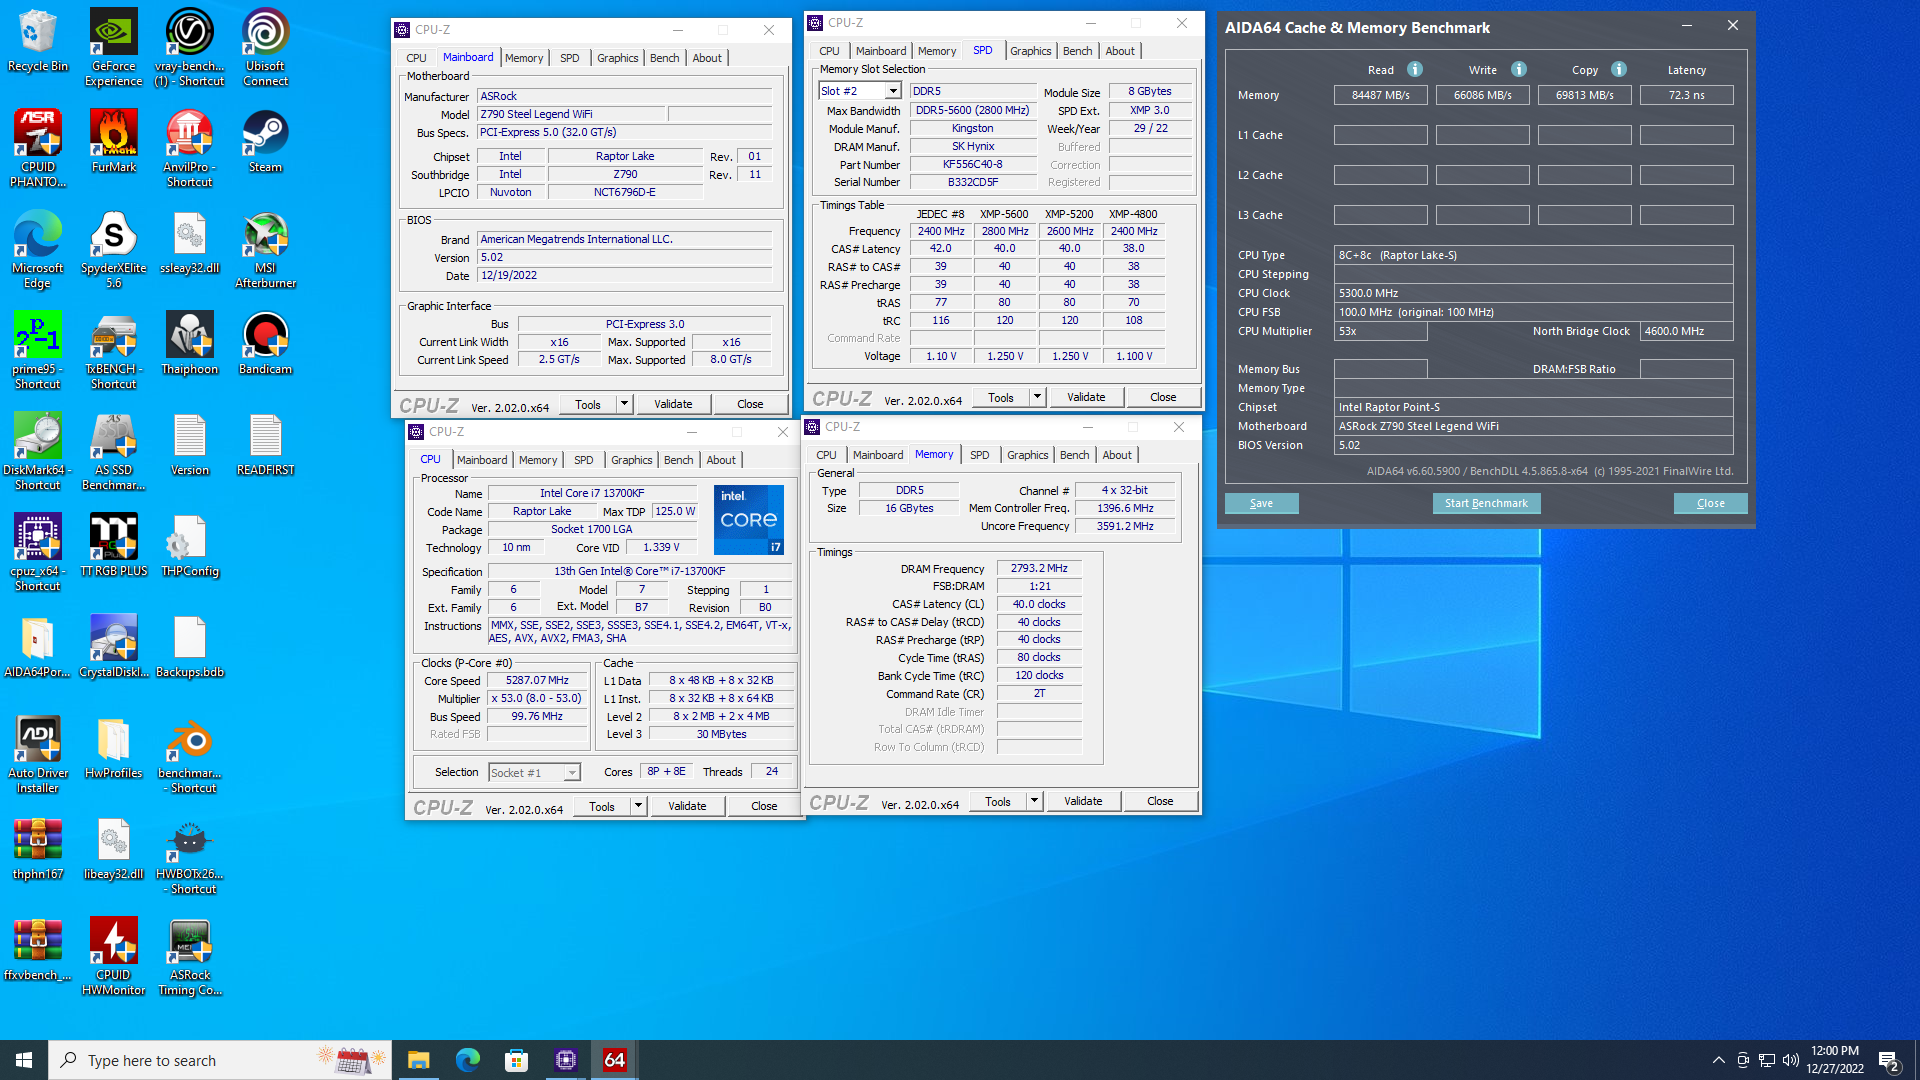The width and height of the screenshot is (1920, 1080).
Task: Switch to SPD tab in Memory window
Action: click(x=979, y=455)
